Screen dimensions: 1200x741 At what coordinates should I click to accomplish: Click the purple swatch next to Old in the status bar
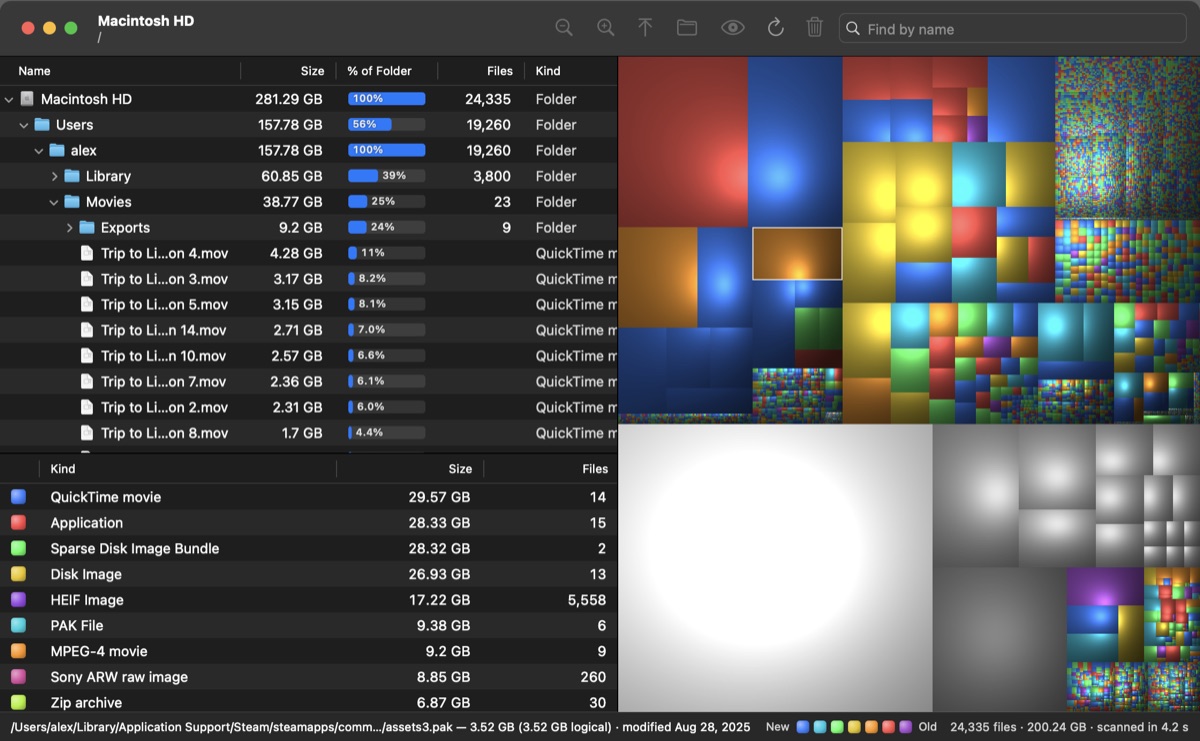905,727
